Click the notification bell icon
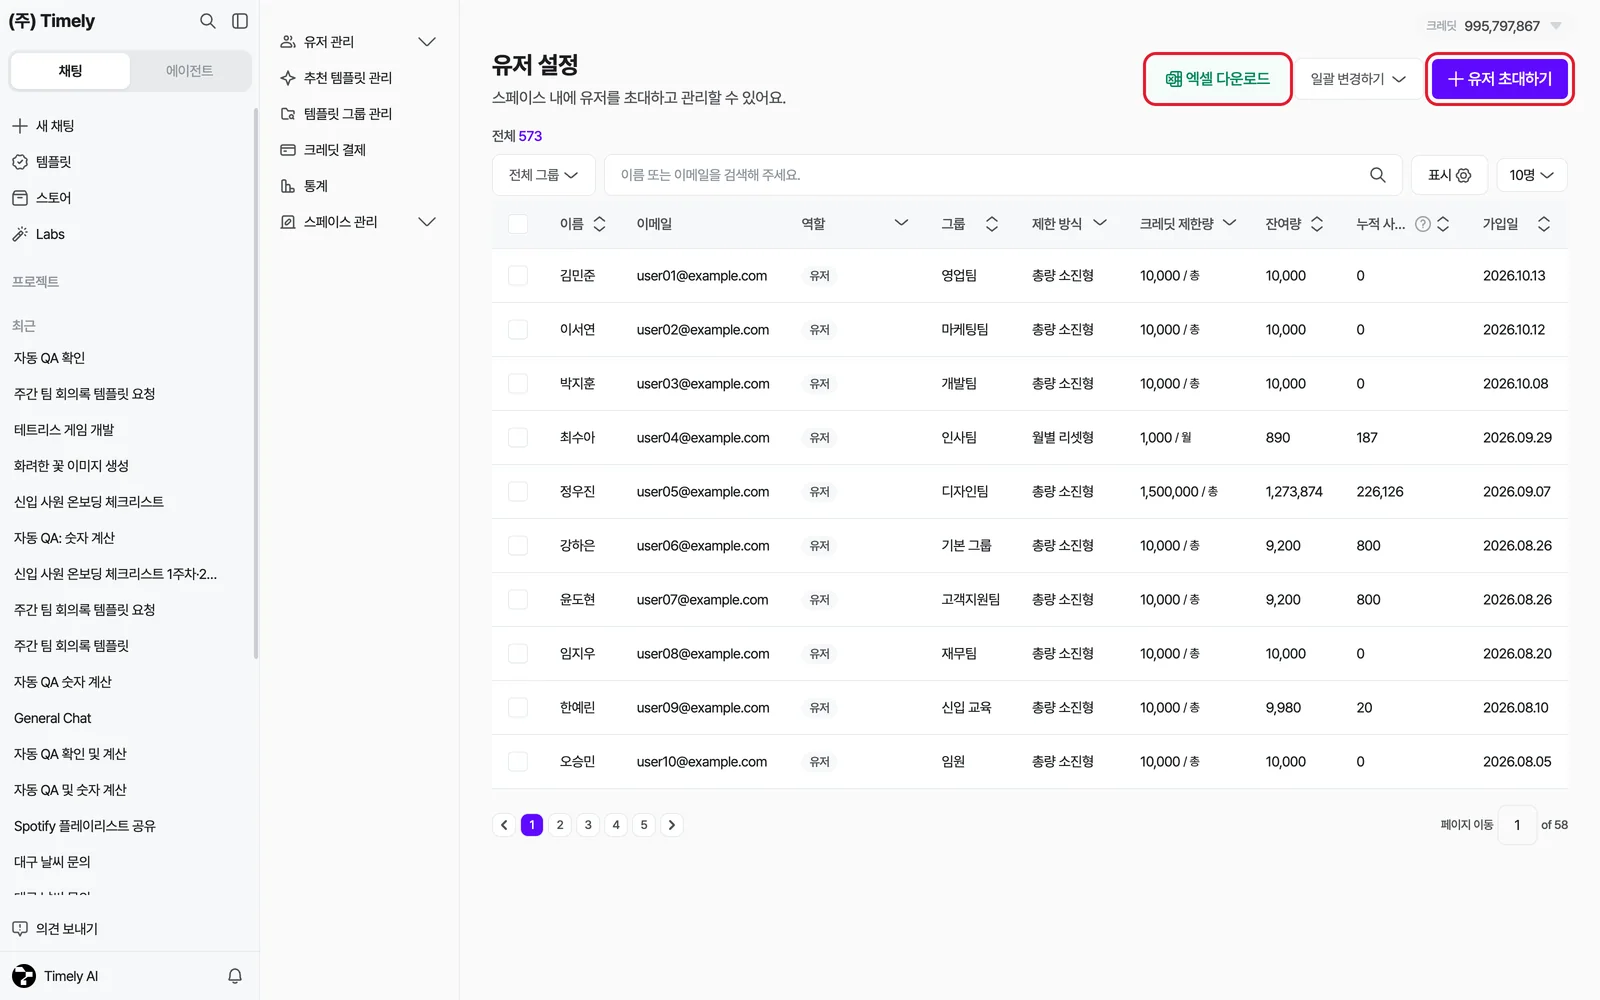Image resolution: width=1600 pixels, height=1000 pixels. (235, 976)
